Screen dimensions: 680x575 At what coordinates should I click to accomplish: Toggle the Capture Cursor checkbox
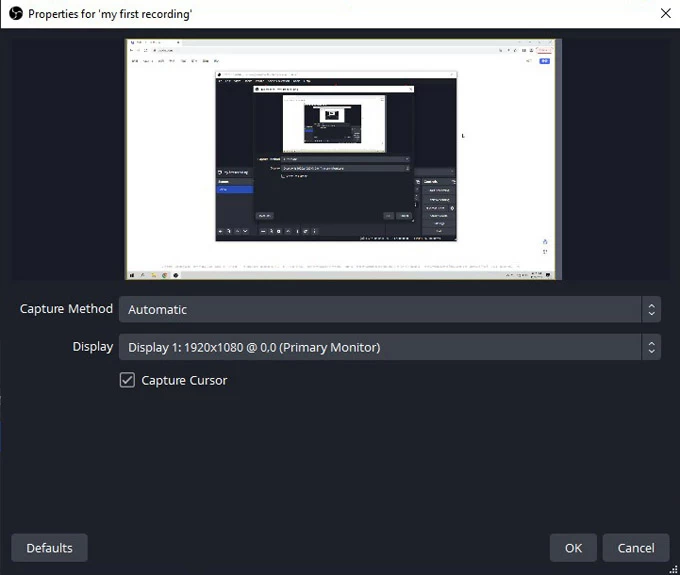pyautogui.click(x=127, y=380)
